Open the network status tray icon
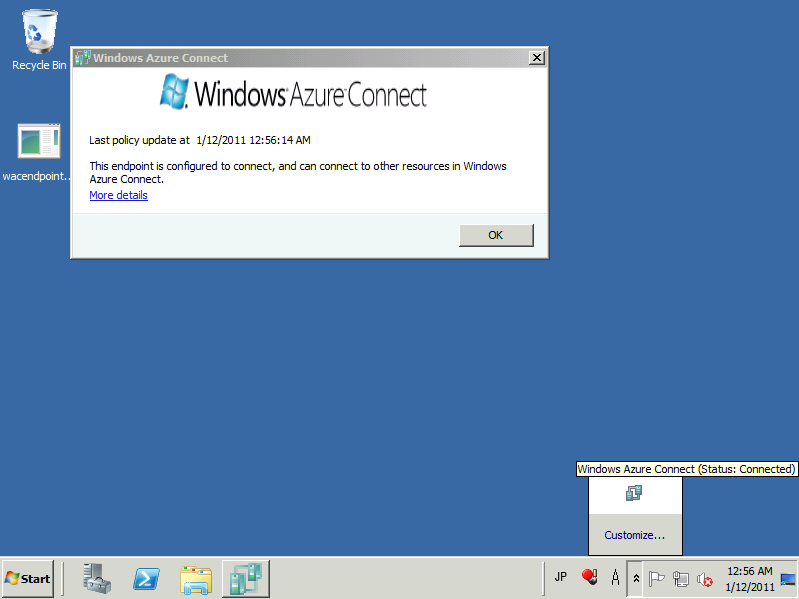Image resolution: width=799 pixels, height=599 pixels. (681, 579)
